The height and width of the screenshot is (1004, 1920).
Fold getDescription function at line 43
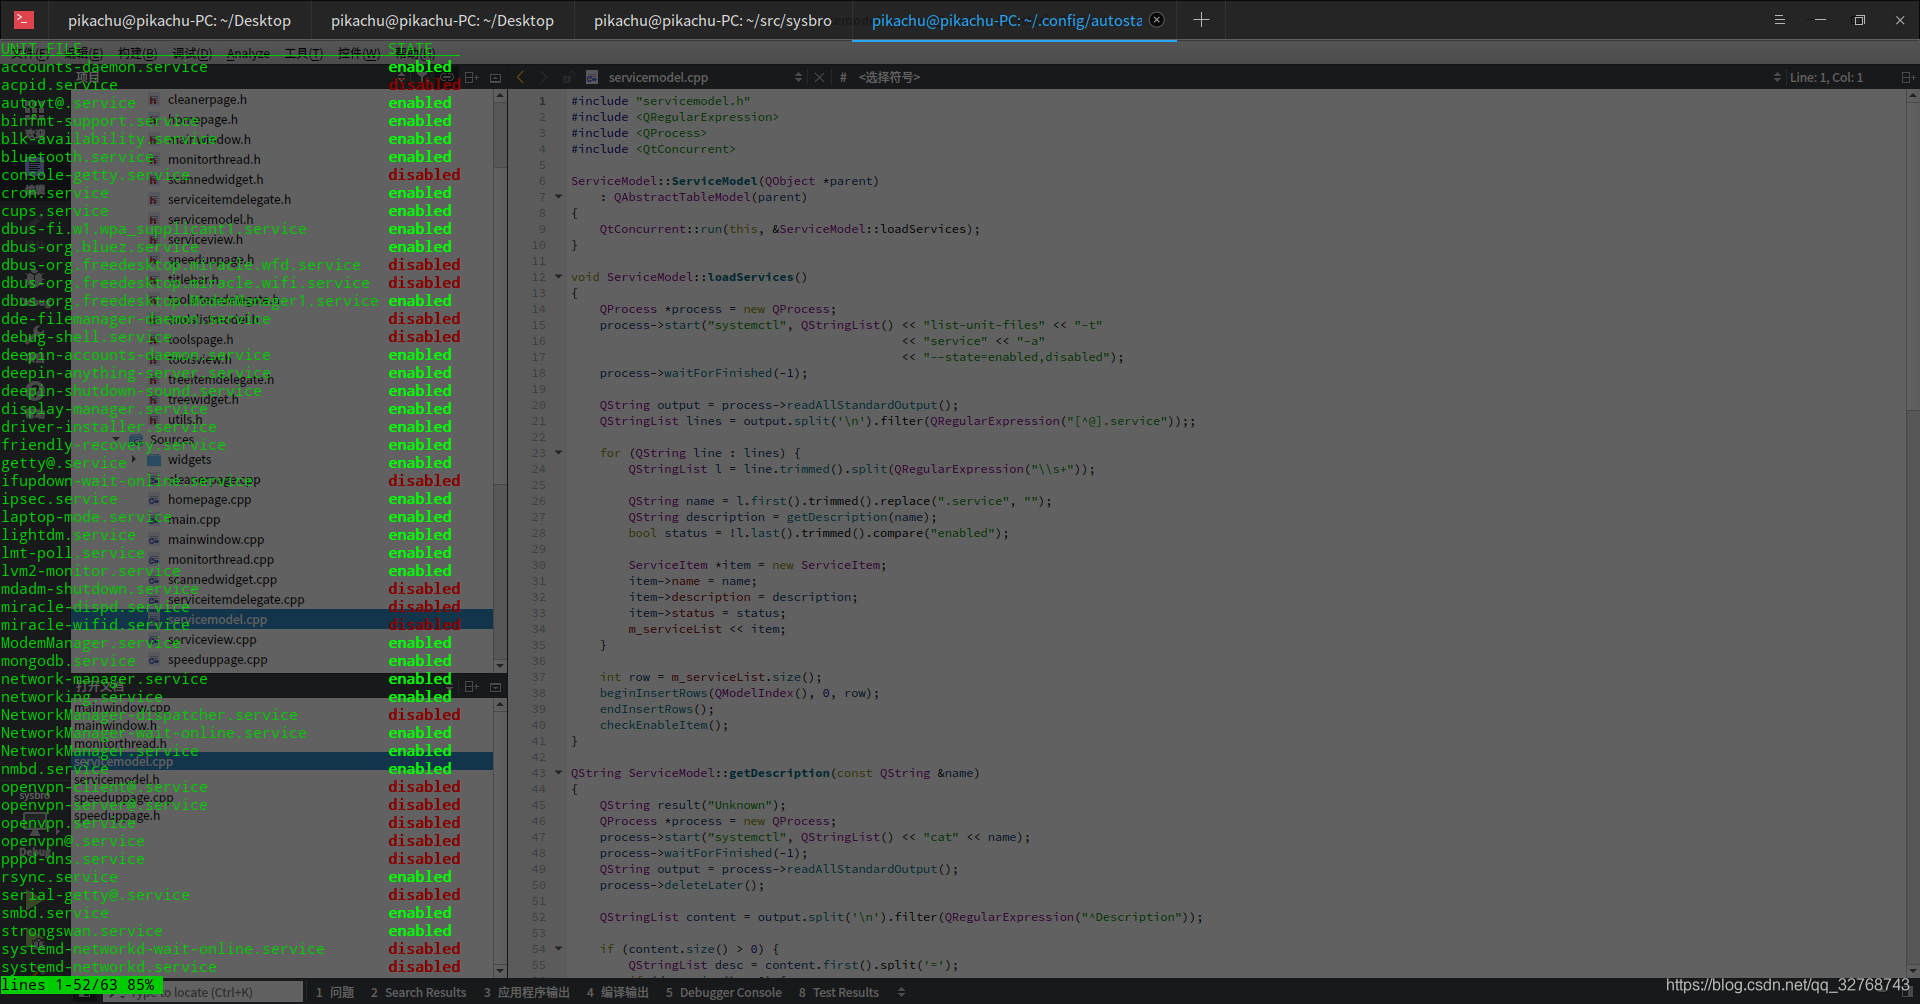click(x=558, y=772)
